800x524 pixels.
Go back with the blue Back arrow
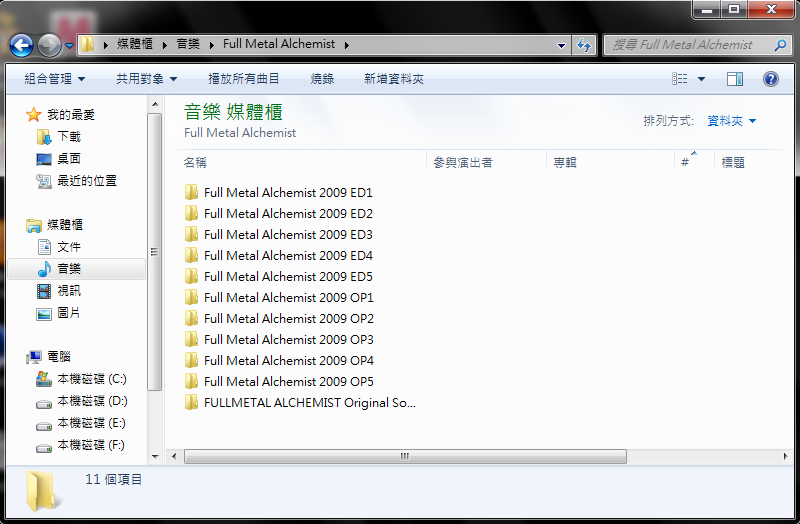click(x=22, y=45)
